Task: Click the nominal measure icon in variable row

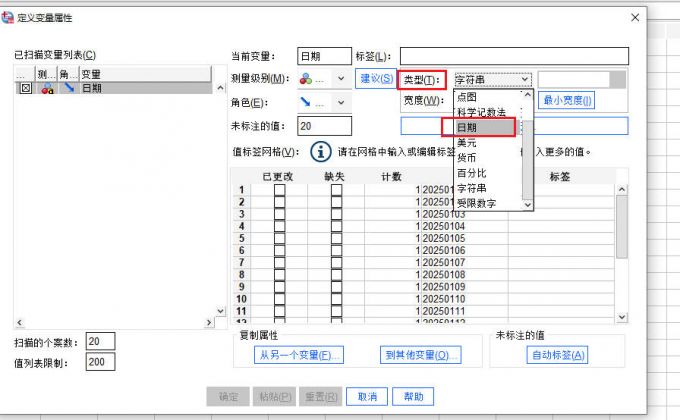Action: 47,88
